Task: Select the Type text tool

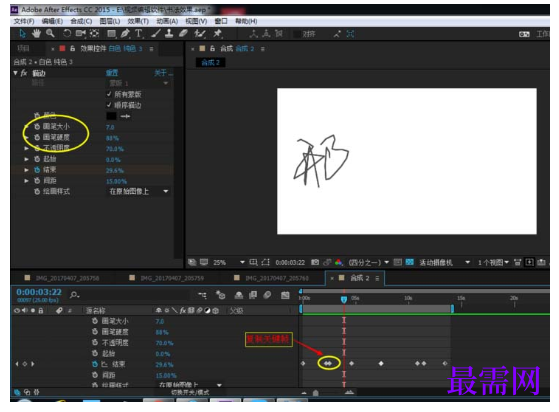Action: coord(139,34)
